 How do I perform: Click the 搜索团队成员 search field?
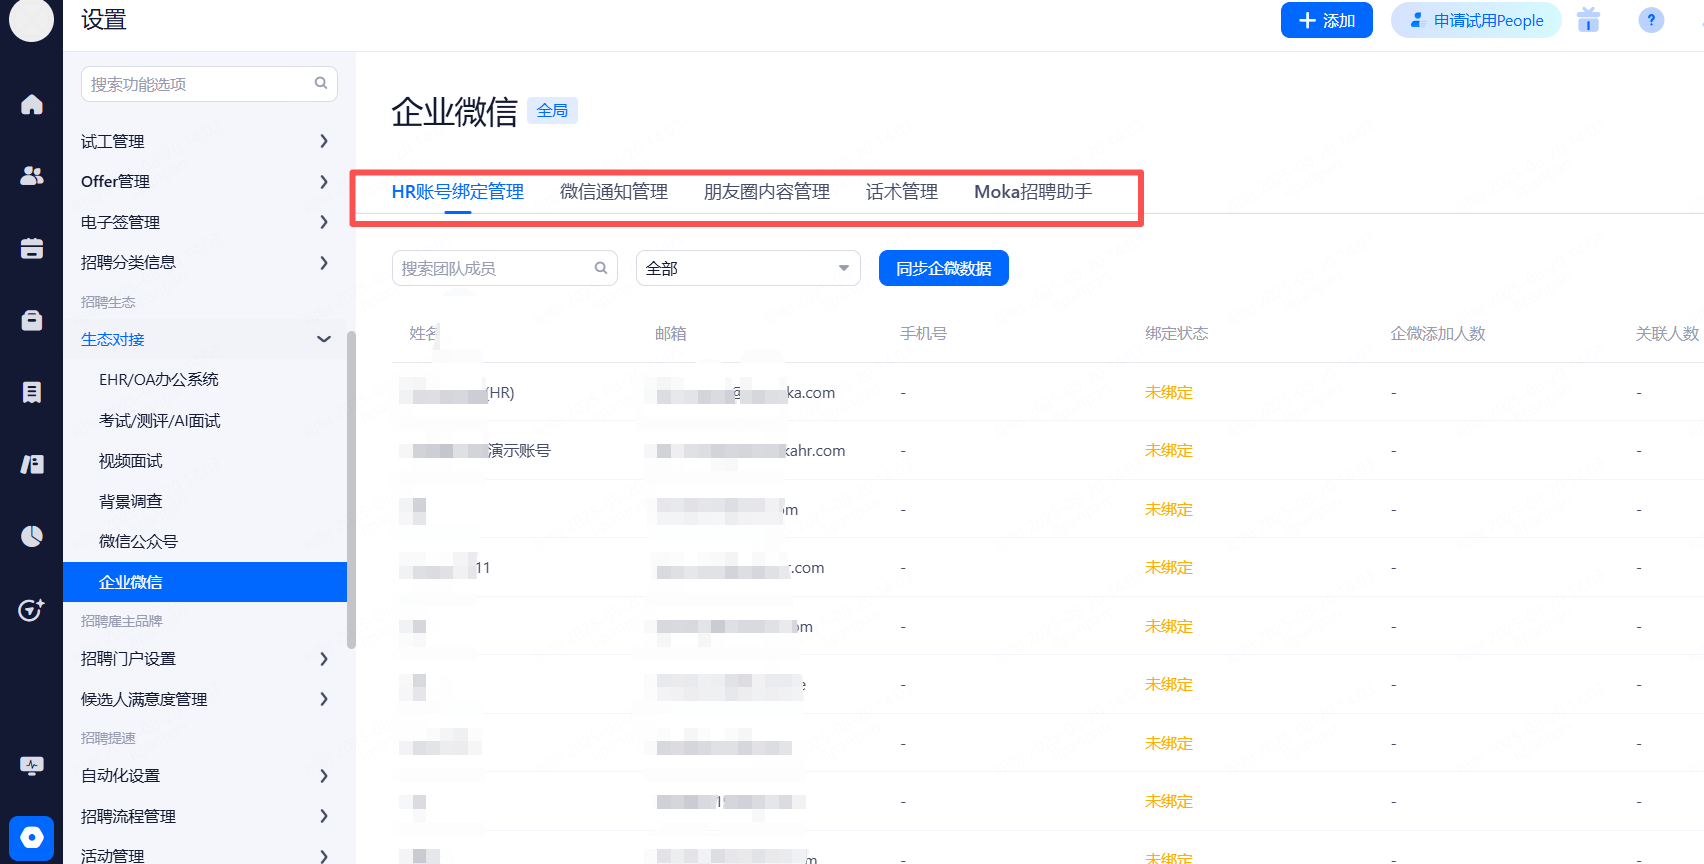[x=495, y=268]
